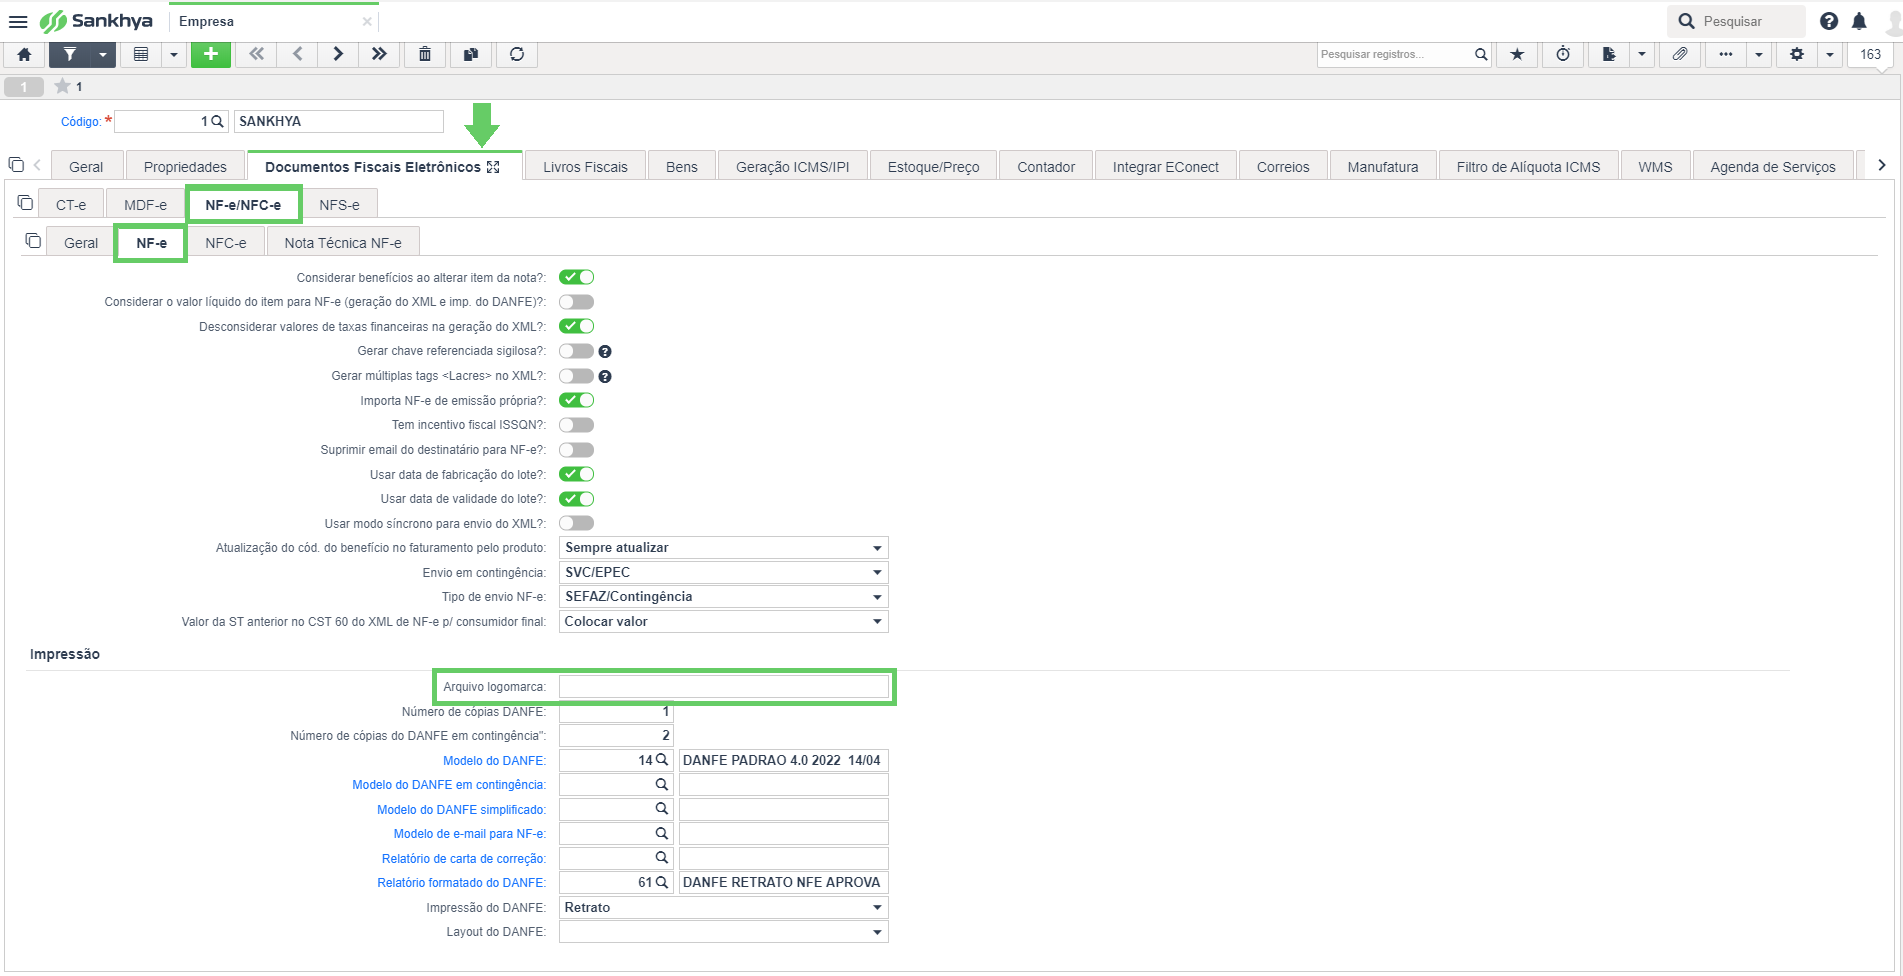Refresh the record data
1903x976 pixels.
coord(517,54)
